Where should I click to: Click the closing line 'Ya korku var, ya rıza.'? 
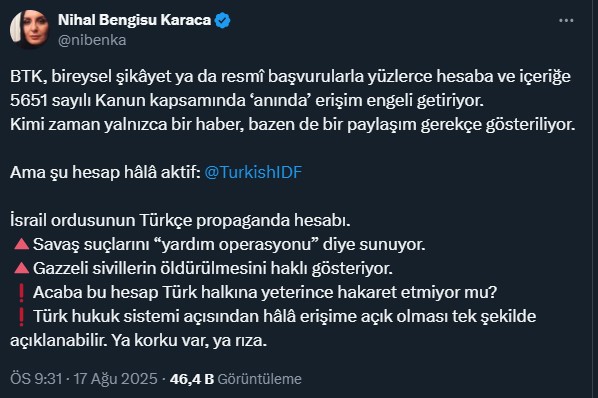click(189, 341)
